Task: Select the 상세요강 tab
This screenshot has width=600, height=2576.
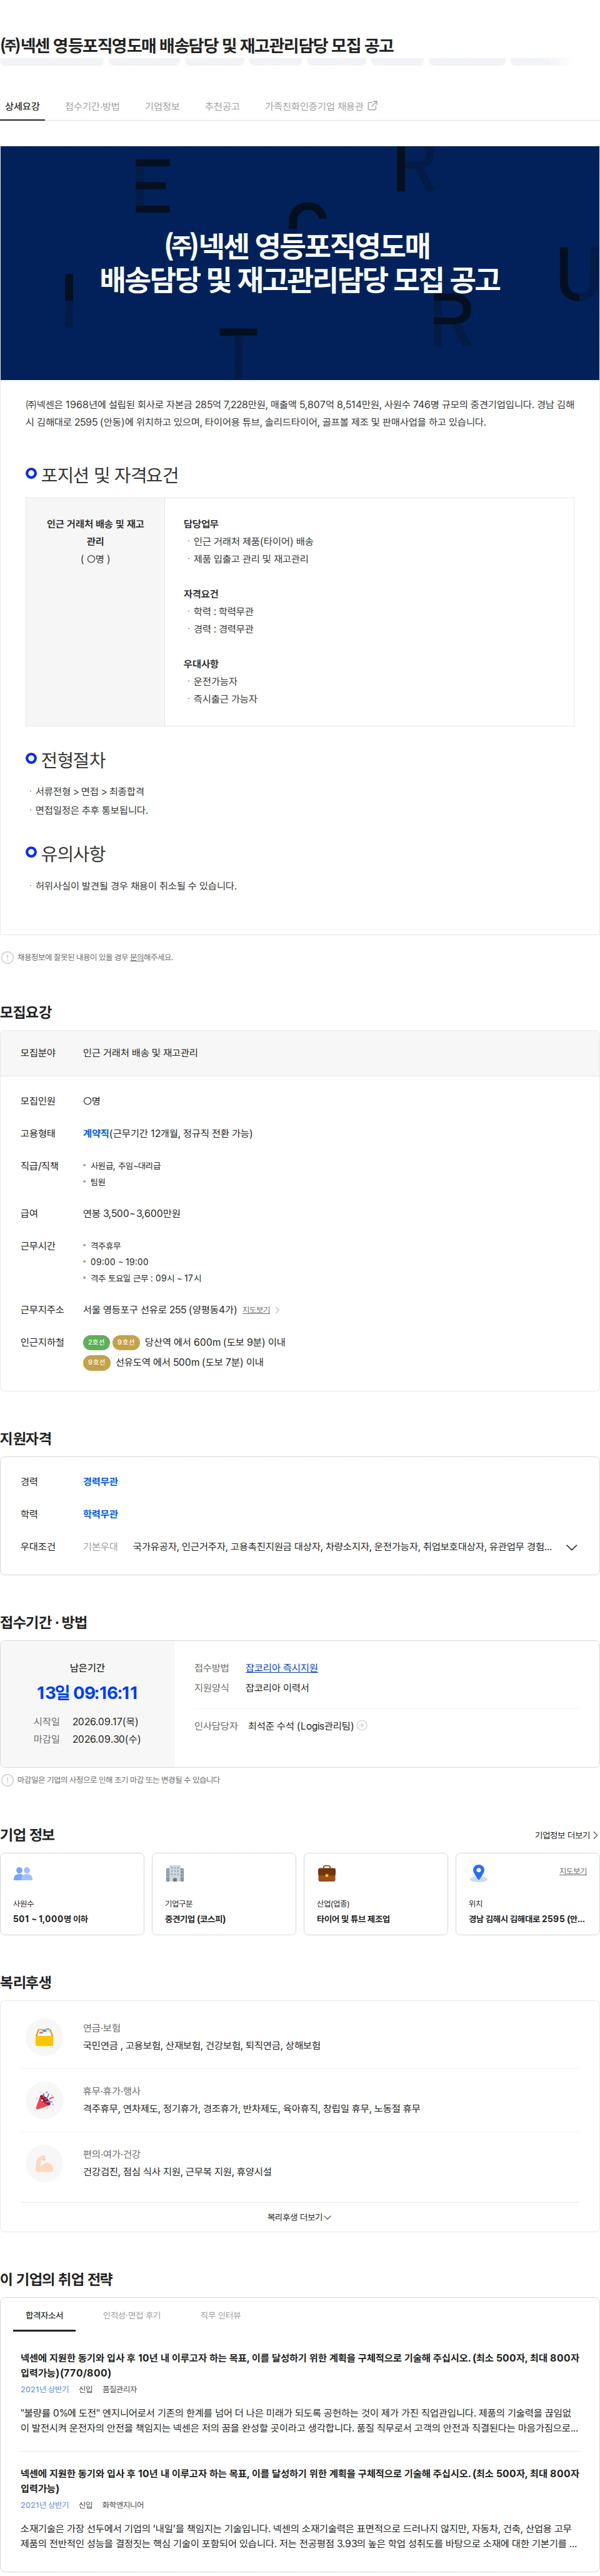Action: (22, 106)
